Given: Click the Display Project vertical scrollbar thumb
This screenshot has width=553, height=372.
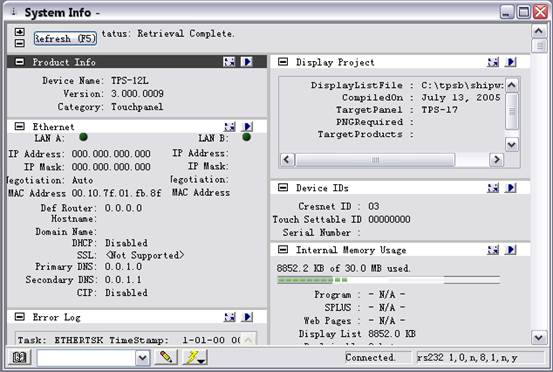Looking at the screenshot, I should click(x=512, y=111).
